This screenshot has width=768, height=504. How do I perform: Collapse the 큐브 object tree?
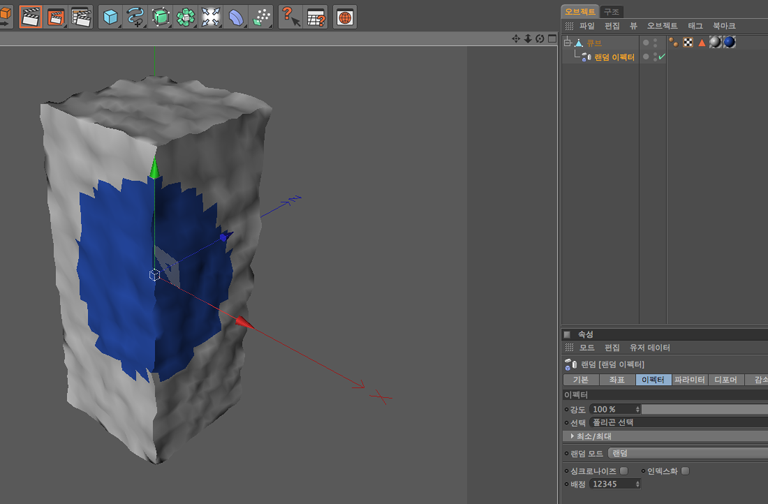click(567, 42)
